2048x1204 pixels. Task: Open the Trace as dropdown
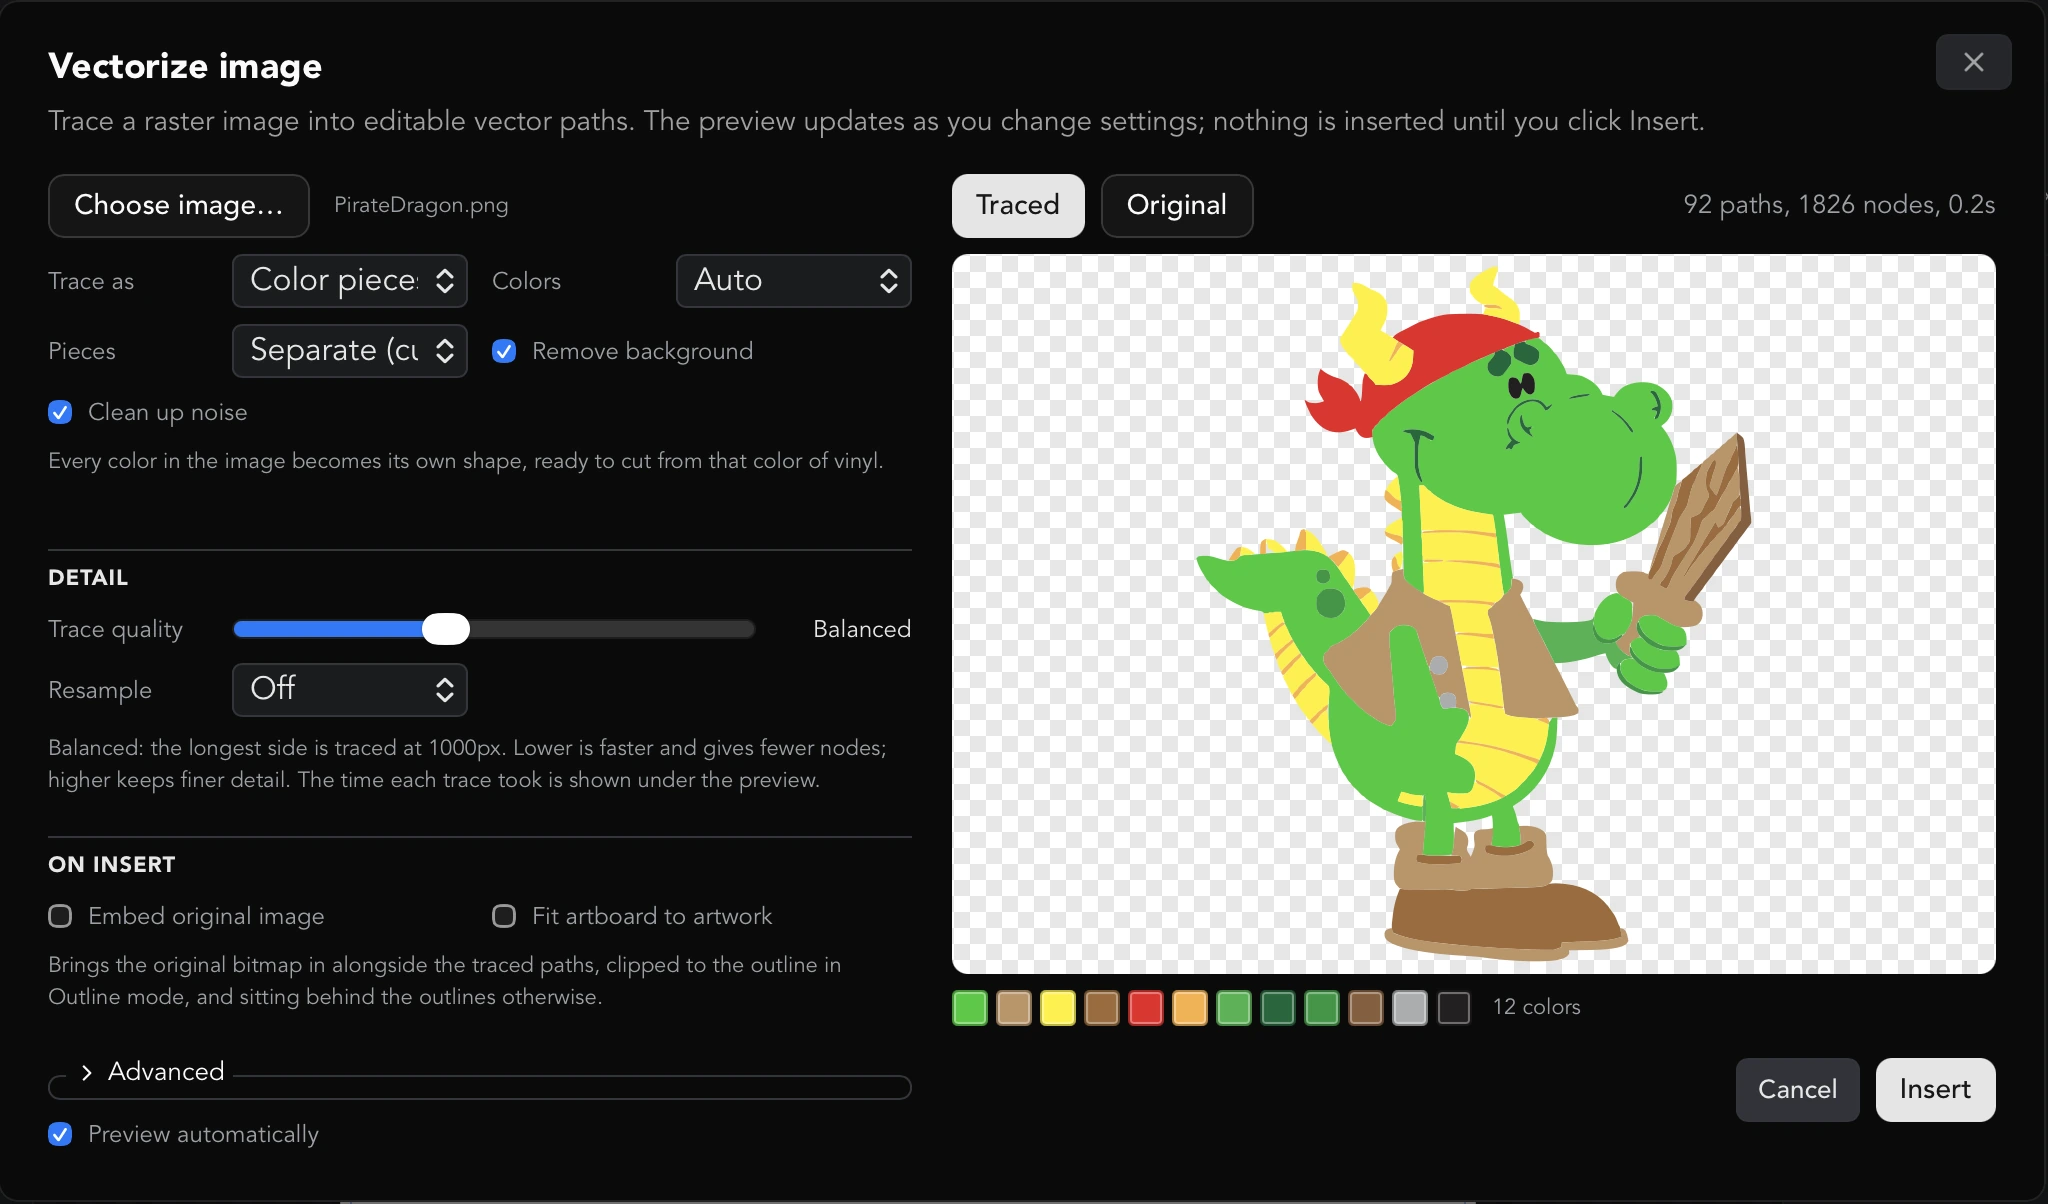[x=350, y=281]
